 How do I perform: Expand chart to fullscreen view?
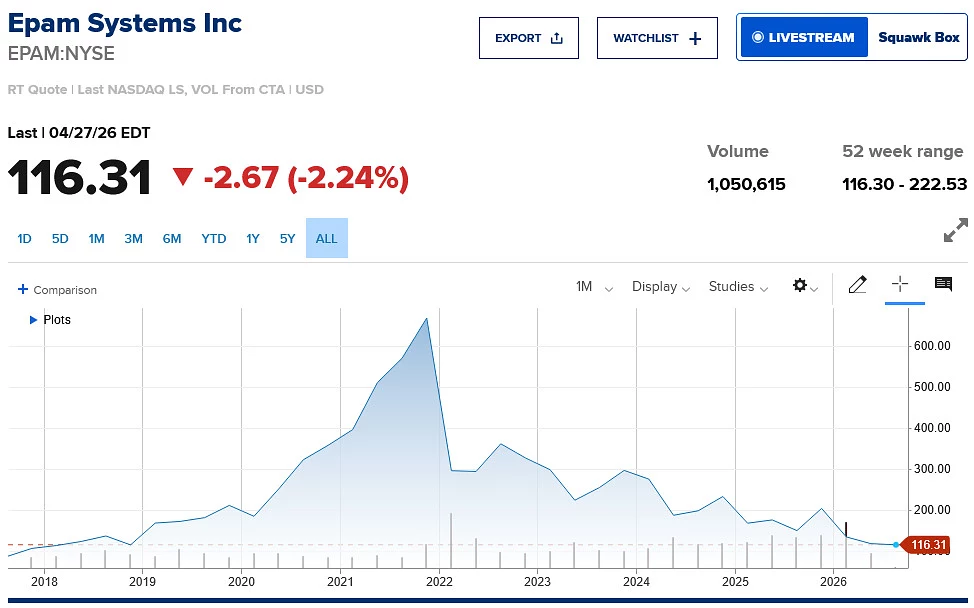pyautogui.click(x=955, y=230)
